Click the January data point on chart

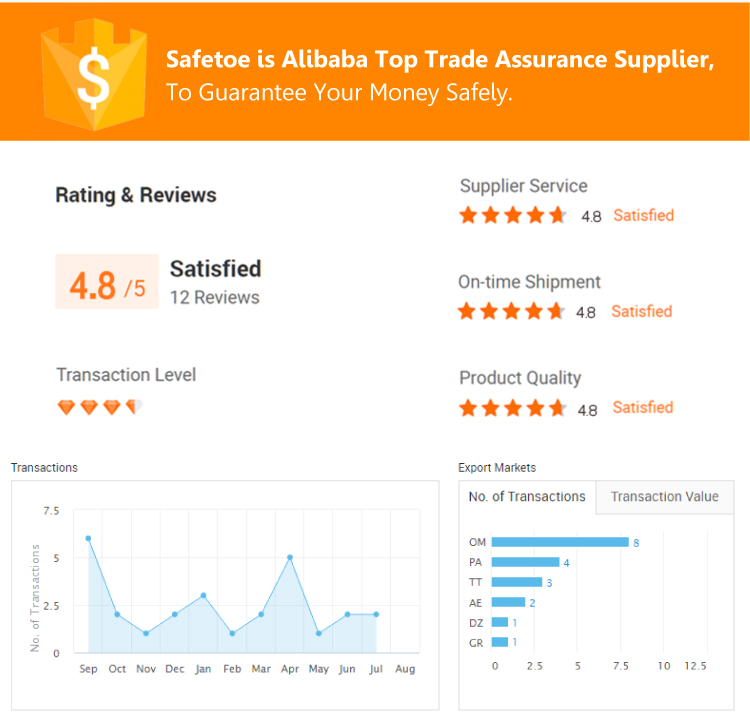click(203, 595)
